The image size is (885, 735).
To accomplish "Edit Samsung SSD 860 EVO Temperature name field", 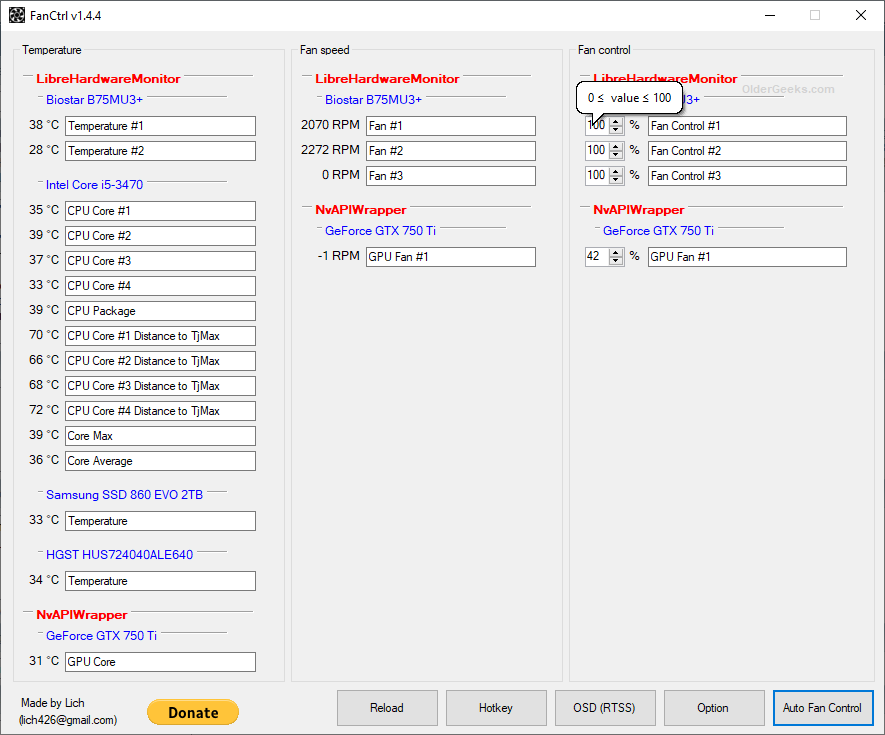I will tap(160, 521).
